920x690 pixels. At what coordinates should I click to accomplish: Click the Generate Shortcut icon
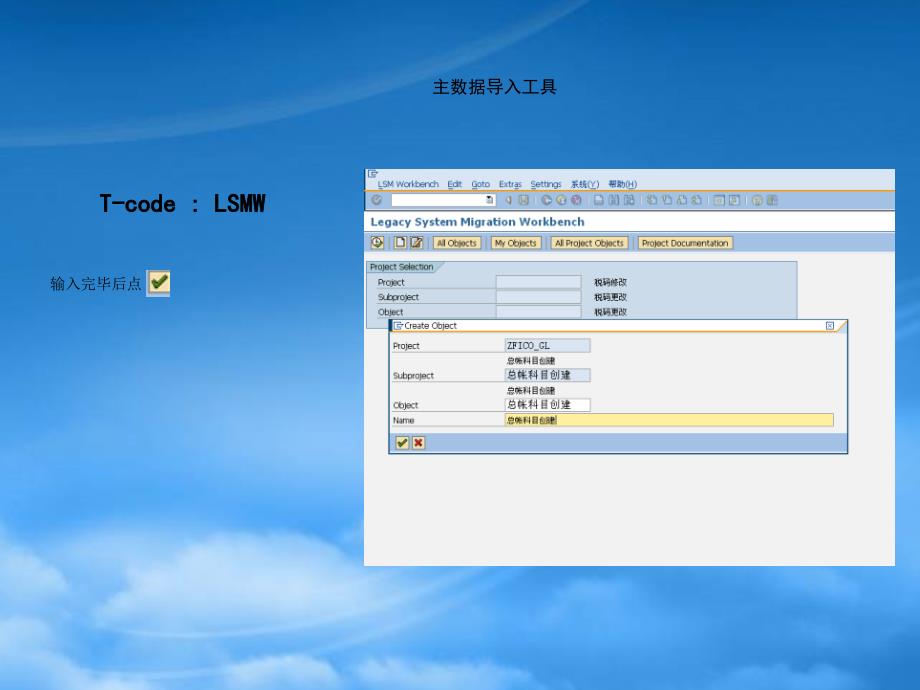(734, 200)
